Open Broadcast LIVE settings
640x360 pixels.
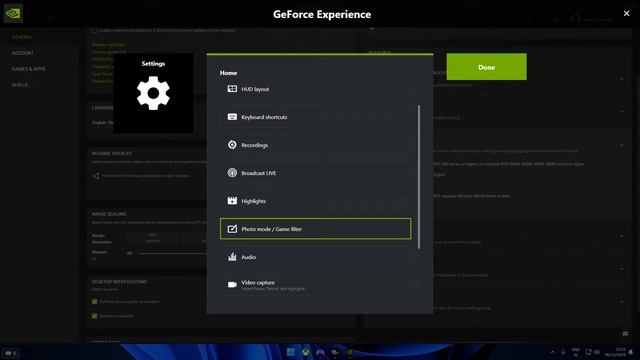coord(315,173)
